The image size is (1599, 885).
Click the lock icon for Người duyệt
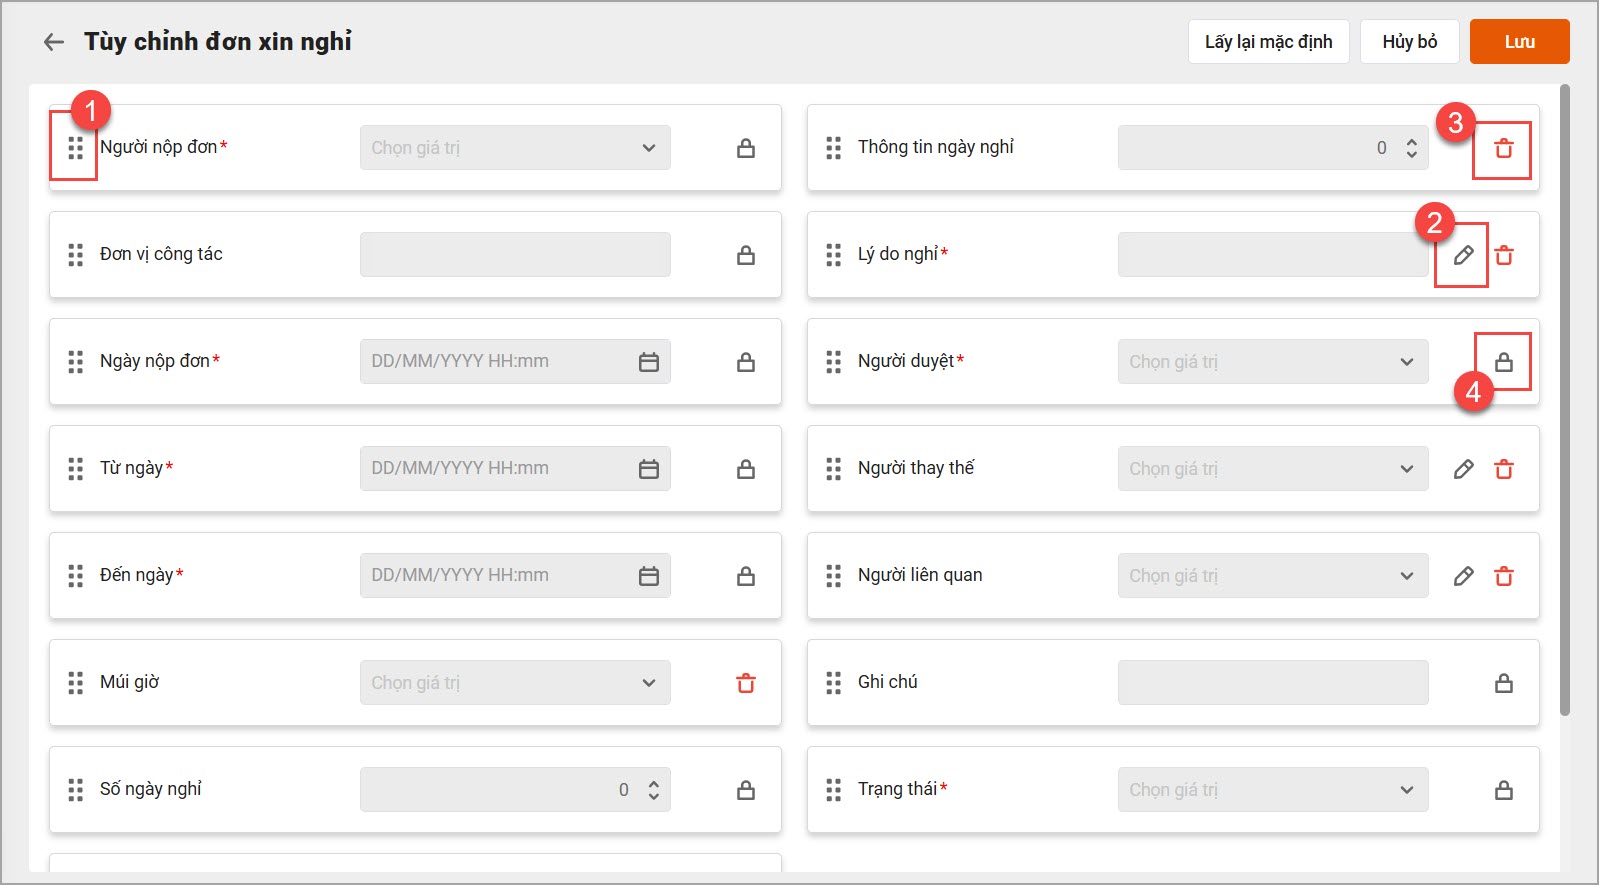click(1503, 362)
